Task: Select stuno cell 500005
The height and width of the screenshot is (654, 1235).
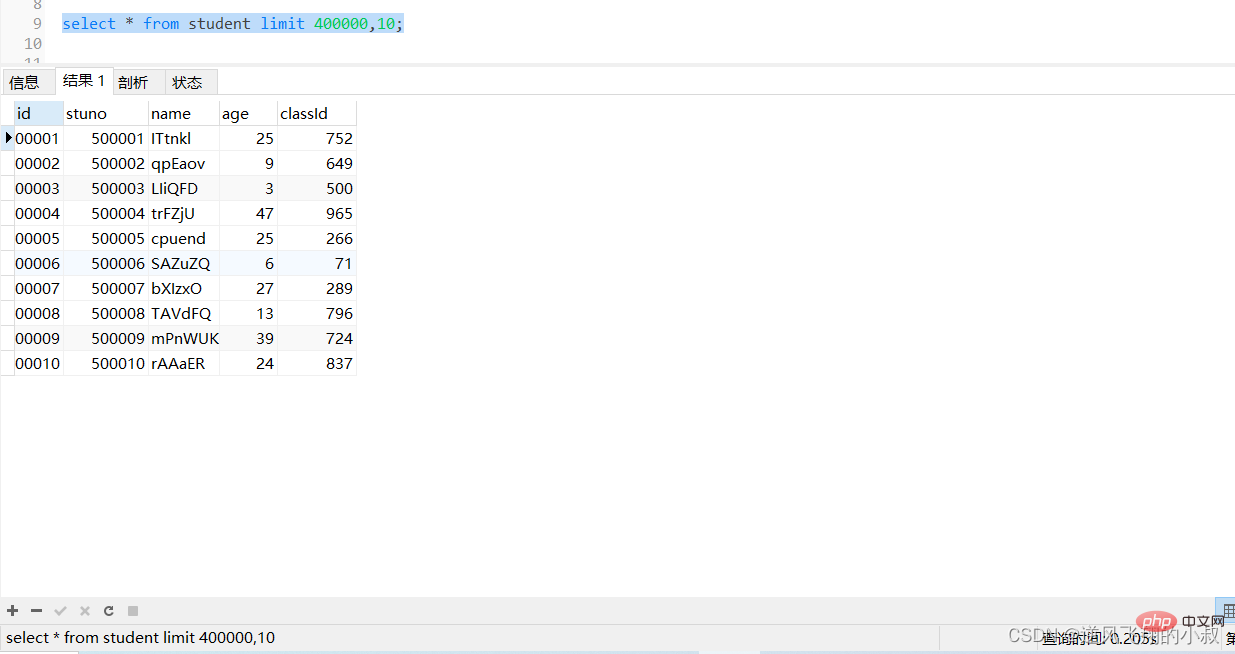Action: pyautogui.click(x=106, y=238)
